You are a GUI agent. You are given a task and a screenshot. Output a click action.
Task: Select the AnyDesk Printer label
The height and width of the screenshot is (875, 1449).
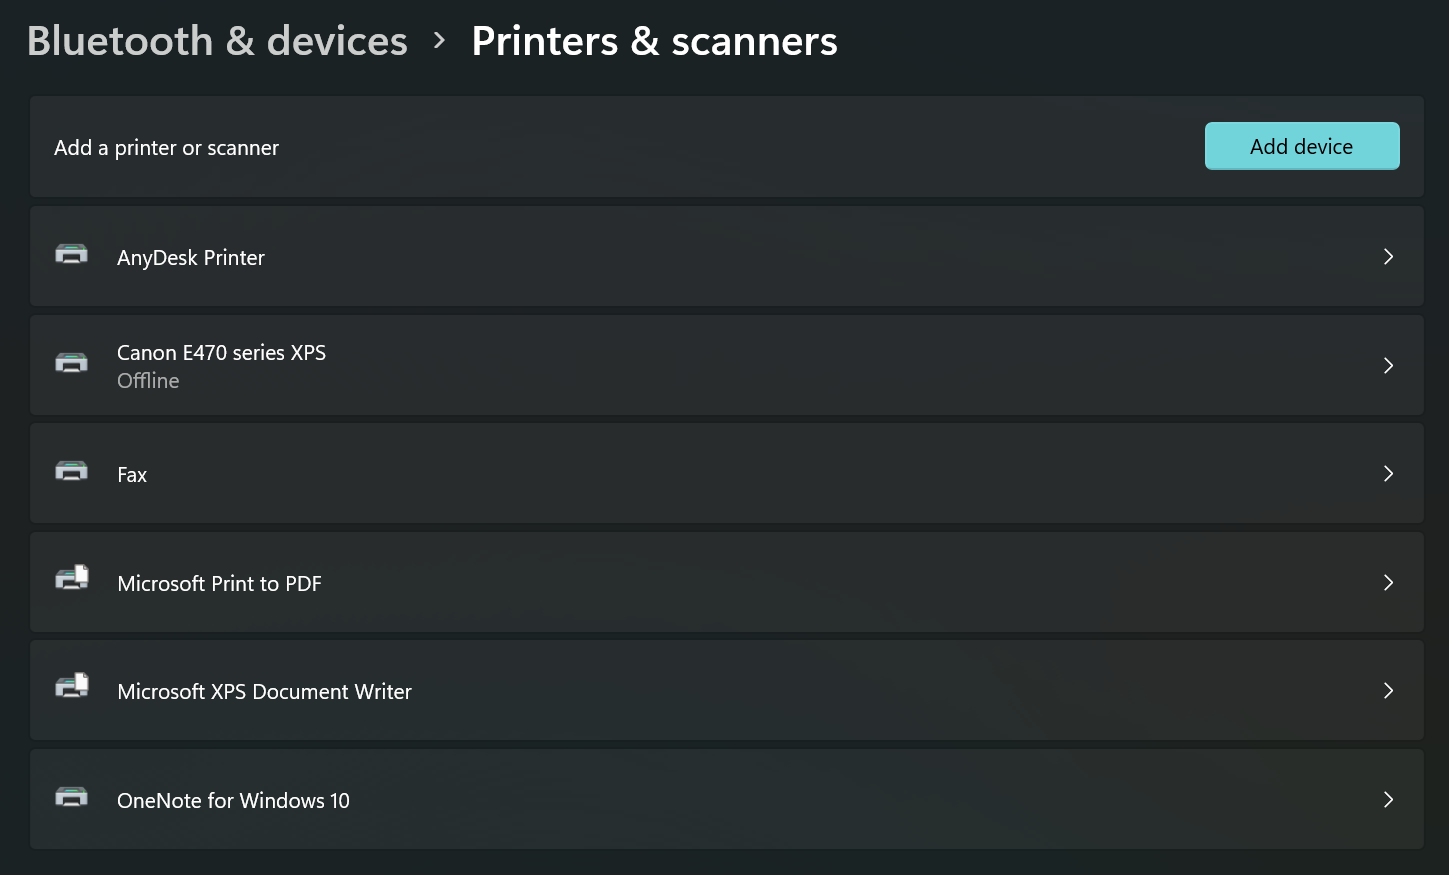(x=191, y=258)
